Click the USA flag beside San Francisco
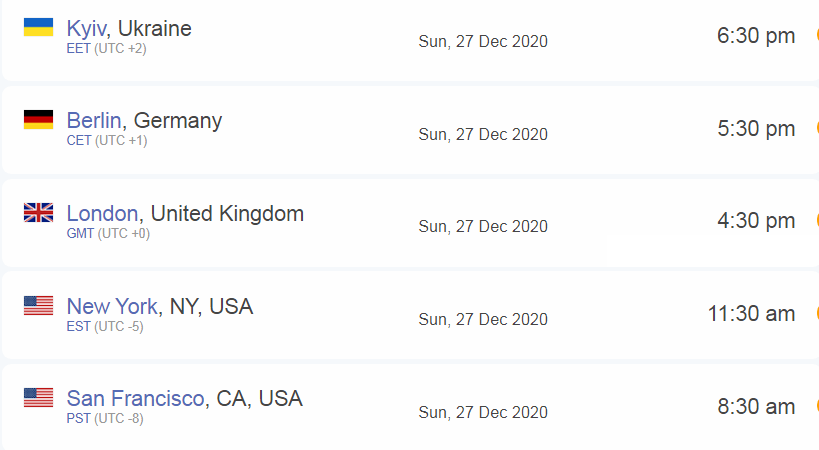Viewport: 819px width, 450px height. click(x=38, y=398)
